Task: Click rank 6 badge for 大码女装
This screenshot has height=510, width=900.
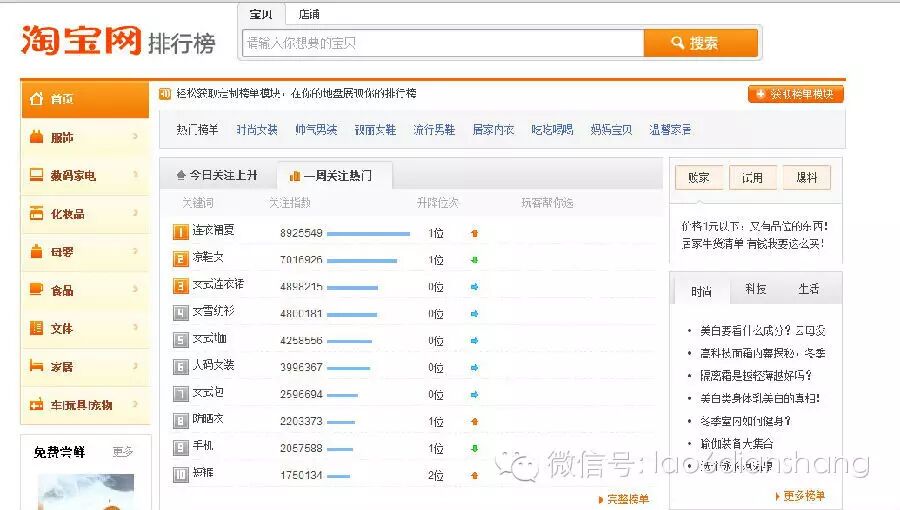Action: (x=180, y=367)
